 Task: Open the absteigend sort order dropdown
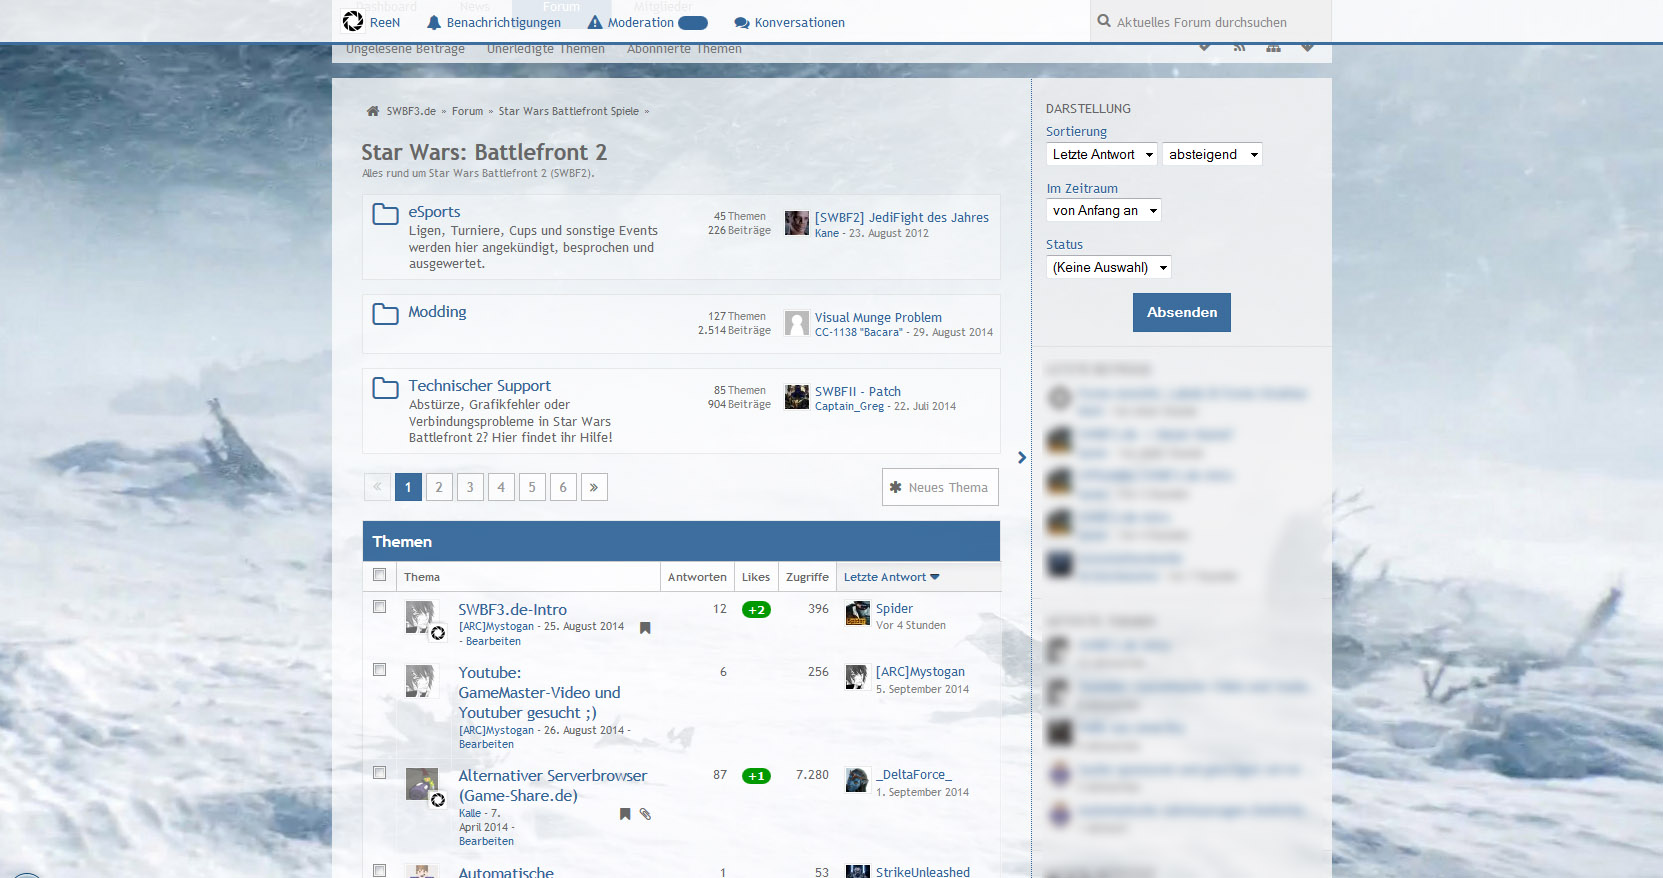pos(1212,154)
